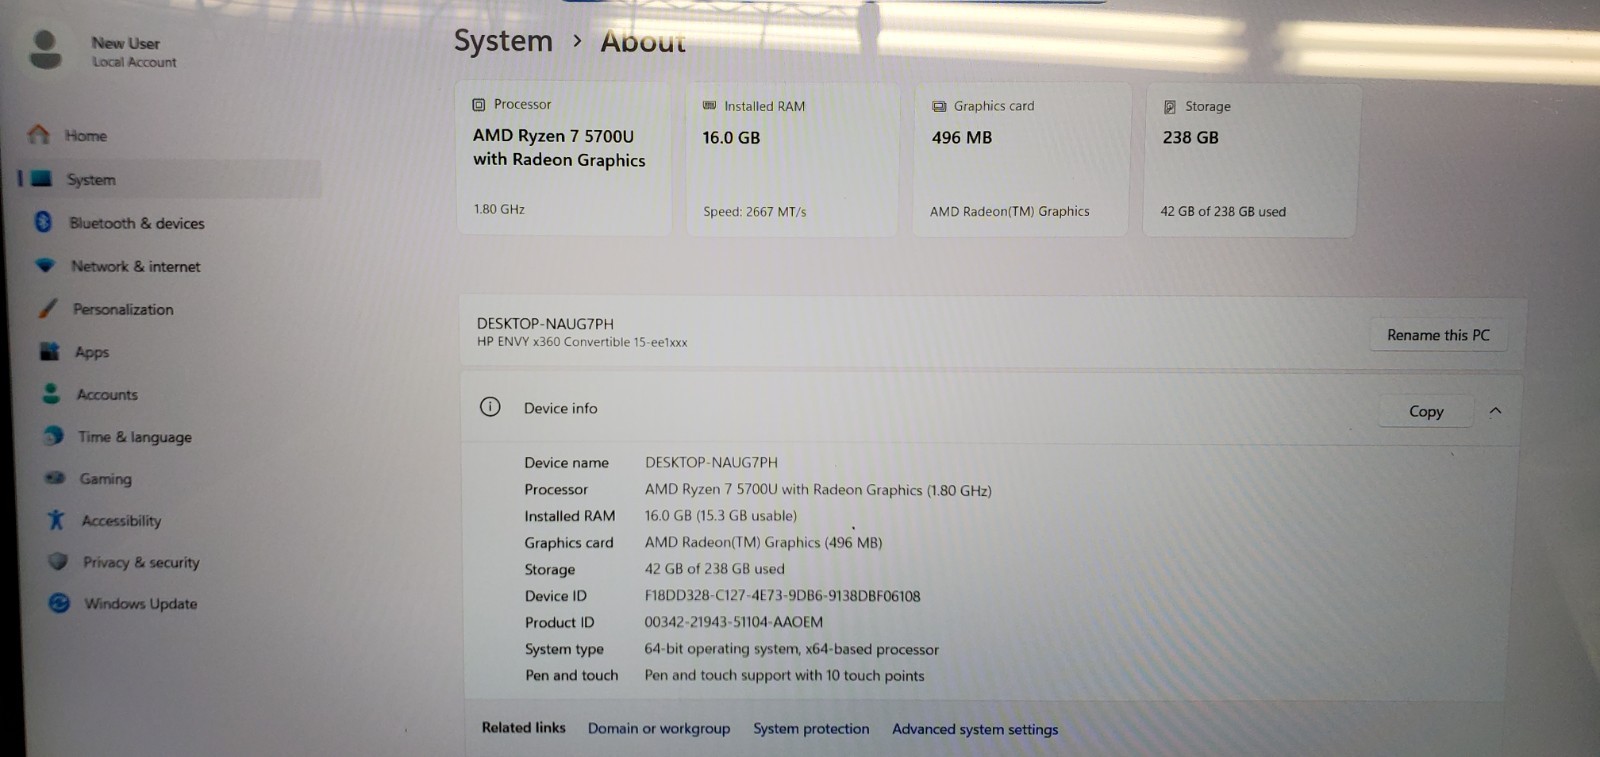Click the Windows Update refresh icon

60,603
